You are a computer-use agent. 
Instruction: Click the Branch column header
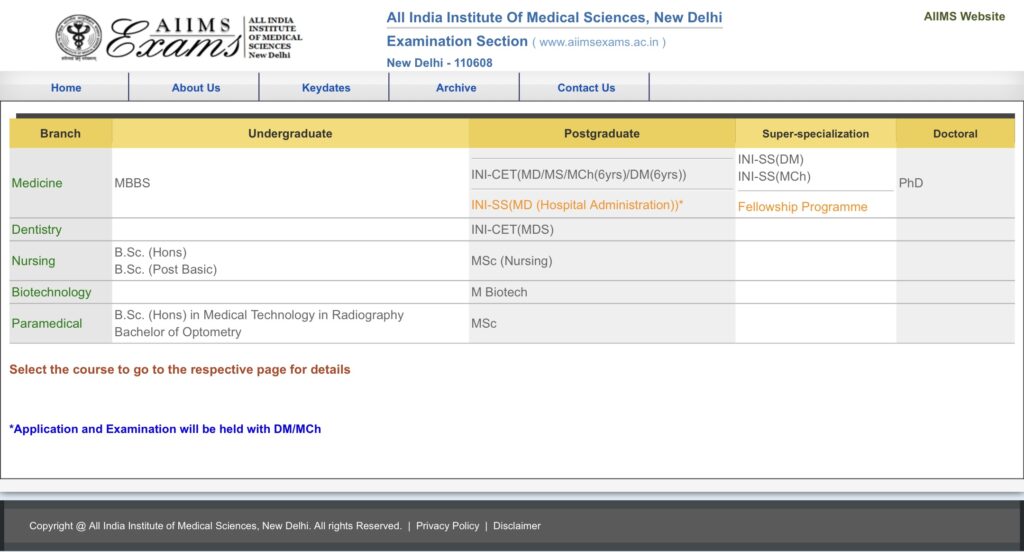60,133
